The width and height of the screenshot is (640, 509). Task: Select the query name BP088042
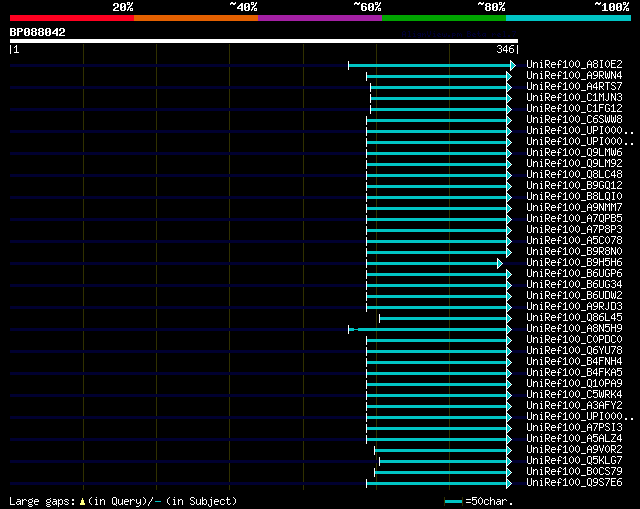tap(38, 32)
